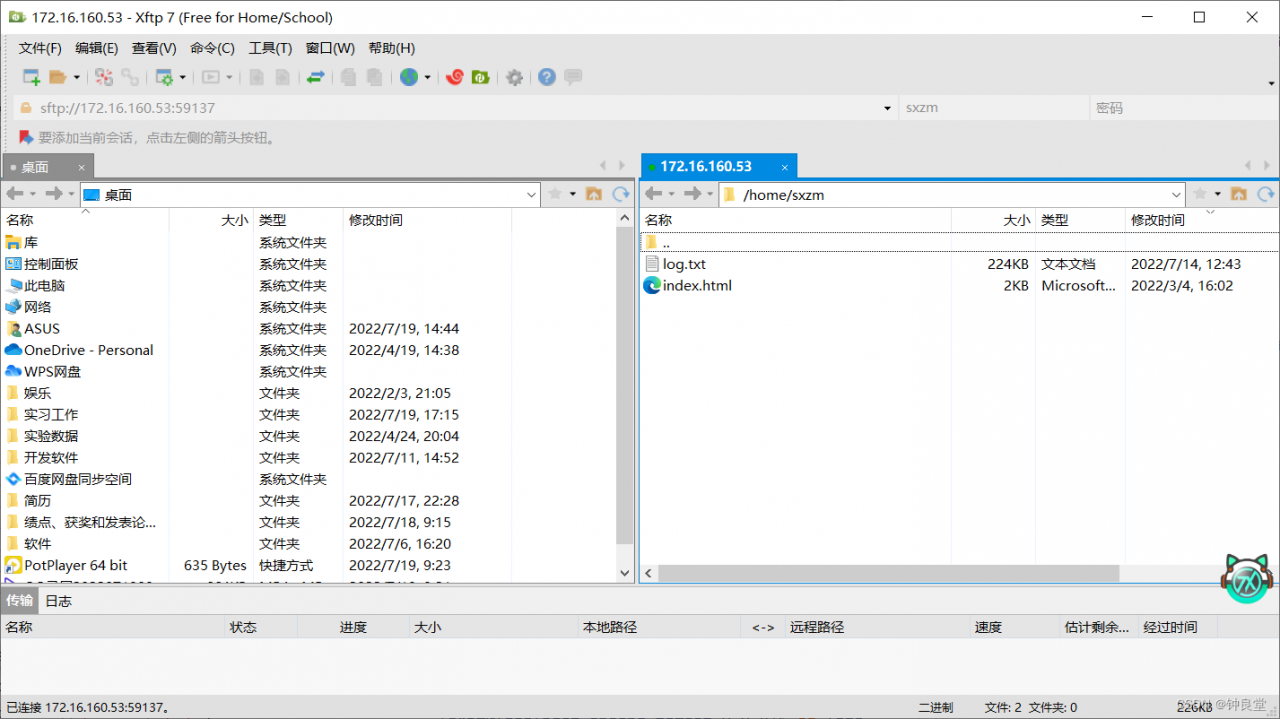This screenshot has width=1280, height=719.
Task: Click the forward arrow in the remote pane
Action: pyautogui.click(x=692, y=194)
